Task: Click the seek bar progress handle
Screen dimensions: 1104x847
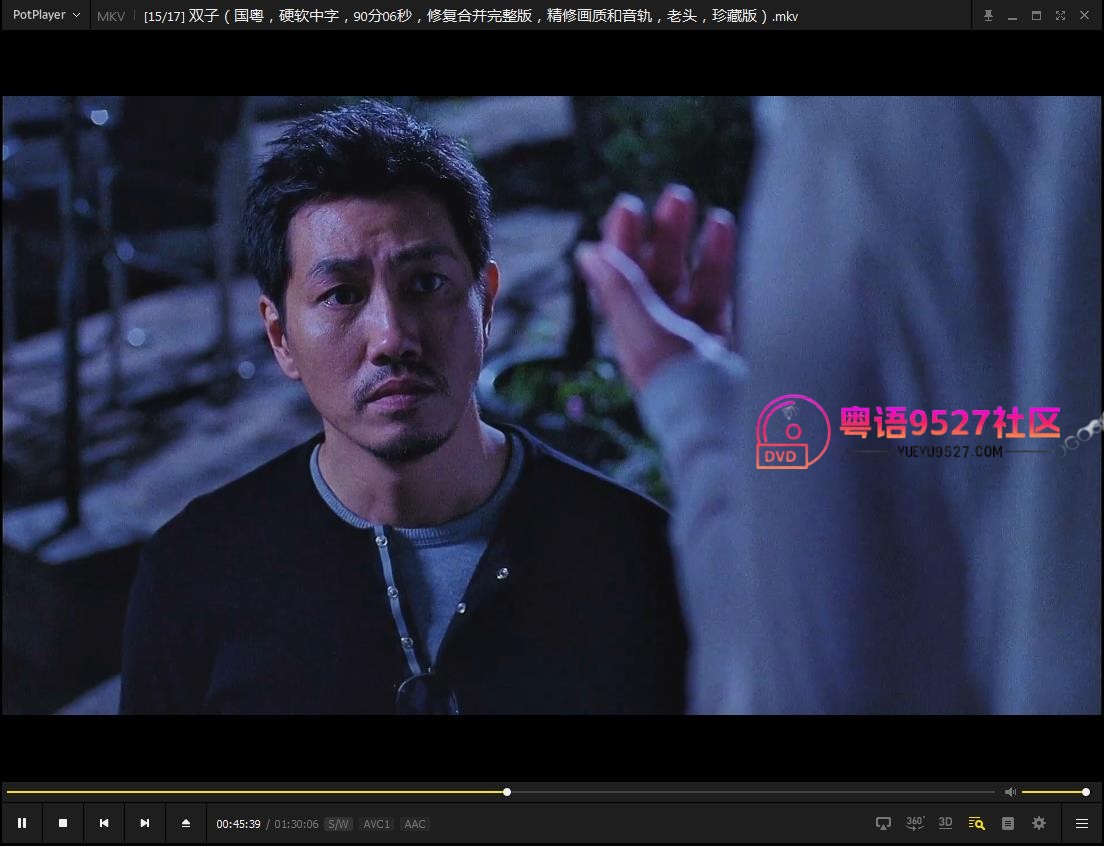Action: pyautogui.click(x=507, y=792)
